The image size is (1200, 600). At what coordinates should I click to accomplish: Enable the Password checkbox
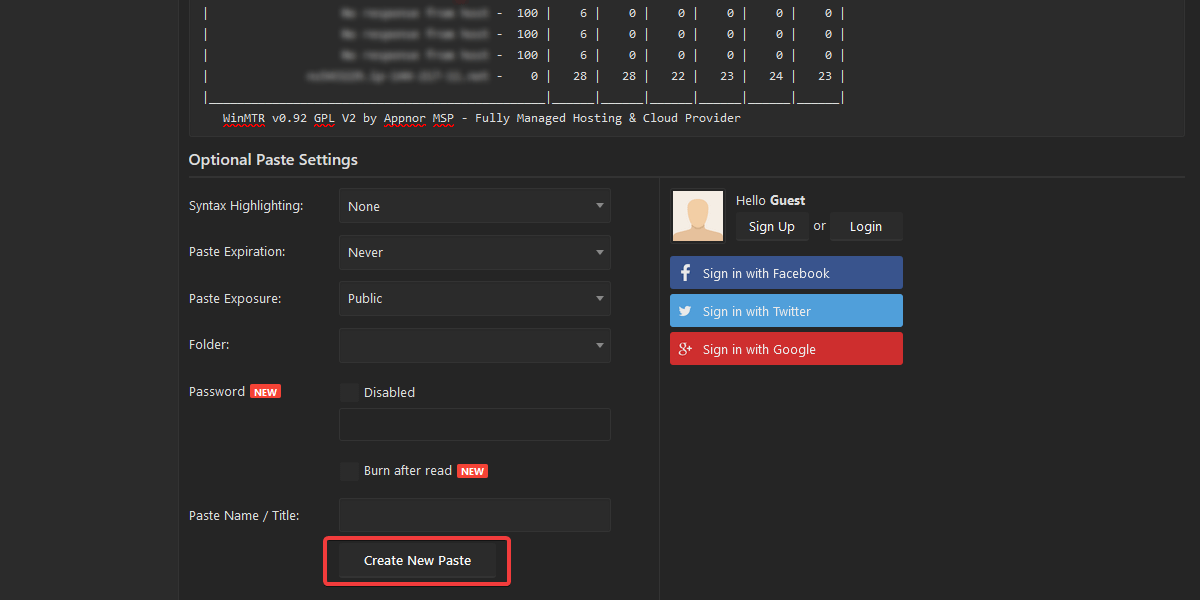349,393
